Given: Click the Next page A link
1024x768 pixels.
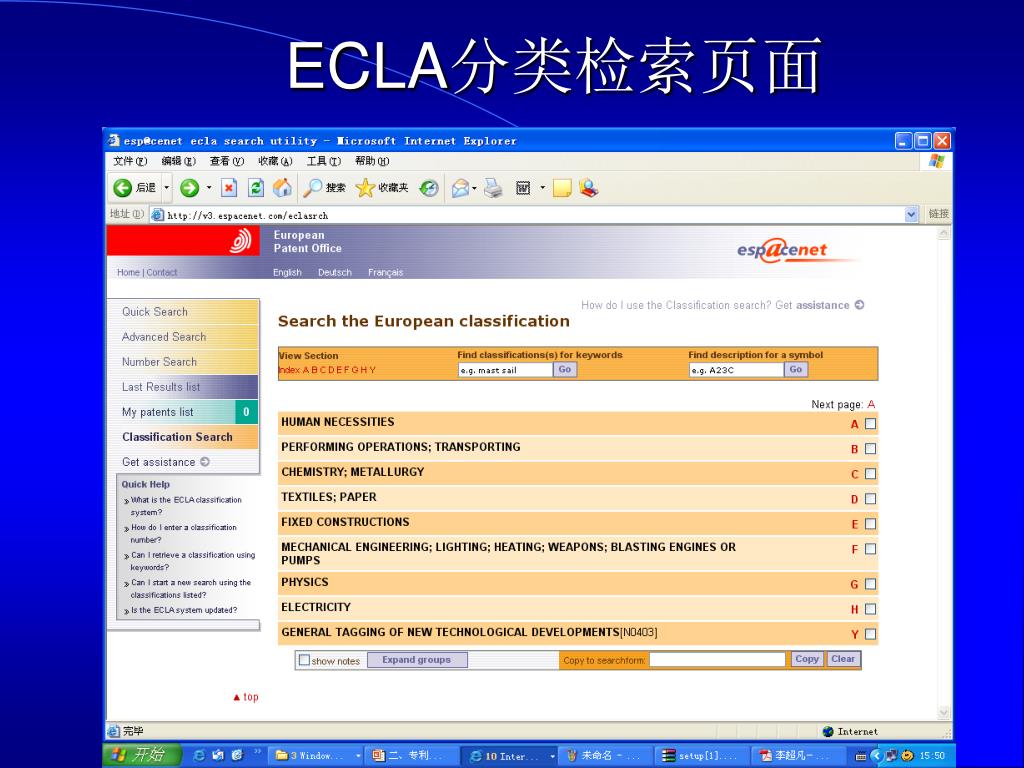Looking at the screenshot, I should 871,404.
